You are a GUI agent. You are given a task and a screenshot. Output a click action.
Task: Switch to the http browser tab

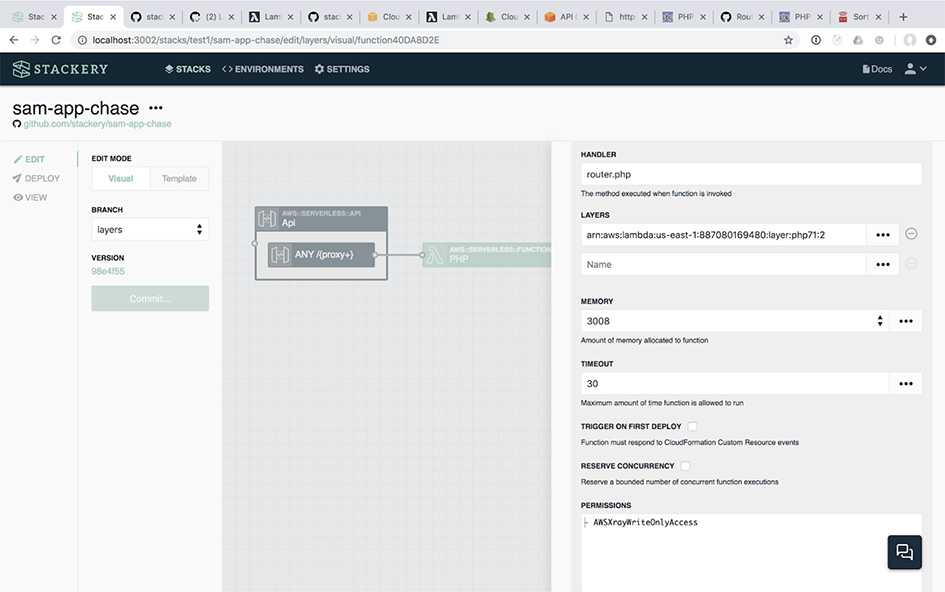click(x=626, y=17)
